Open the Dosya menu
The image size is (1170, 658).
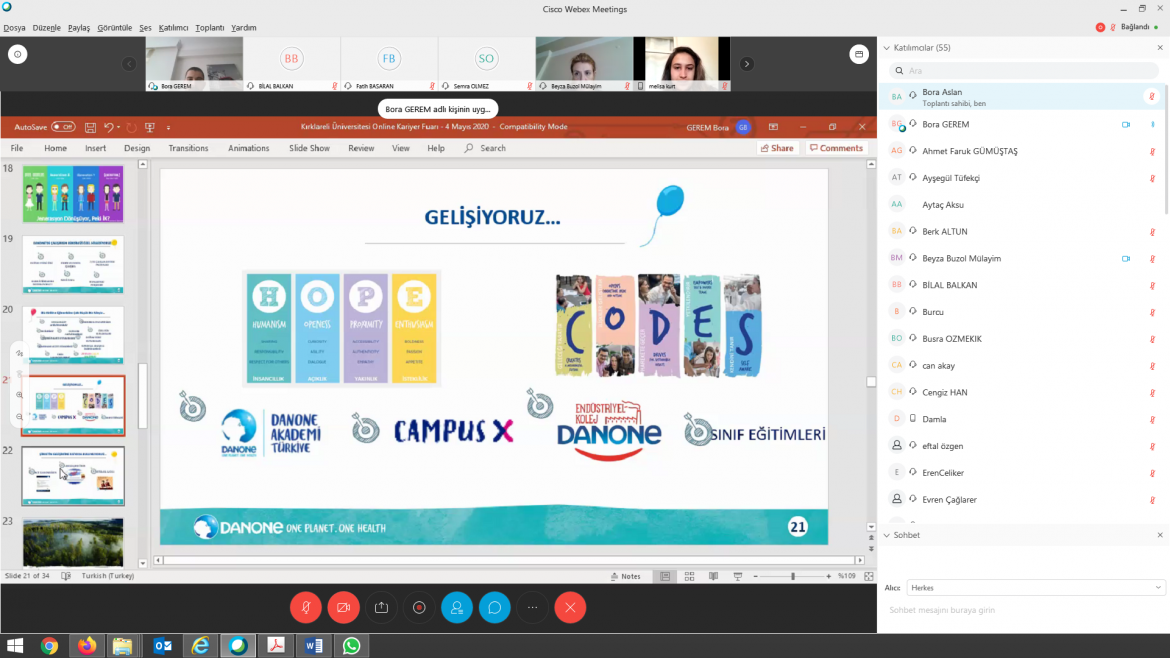(14, 28)
